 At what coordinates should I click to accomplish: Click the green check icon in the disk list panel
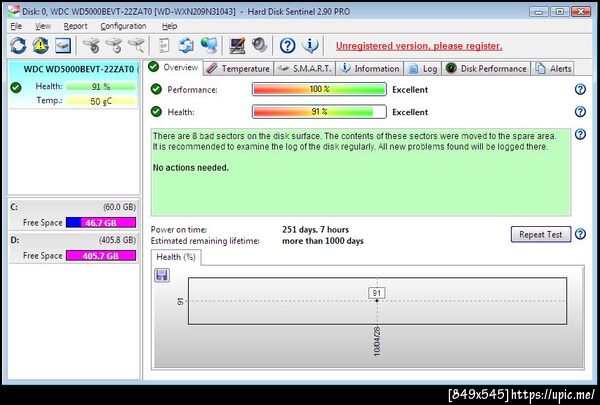(16, 88)
